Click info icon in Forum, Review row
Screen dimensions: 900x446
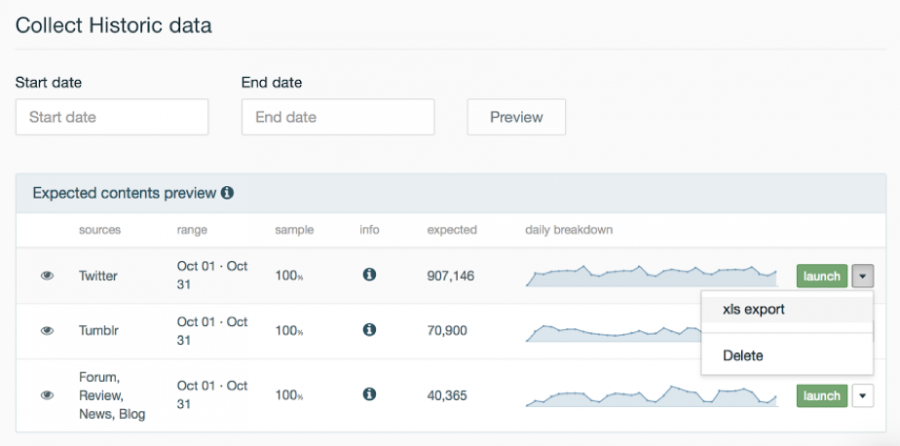[369, 395]
